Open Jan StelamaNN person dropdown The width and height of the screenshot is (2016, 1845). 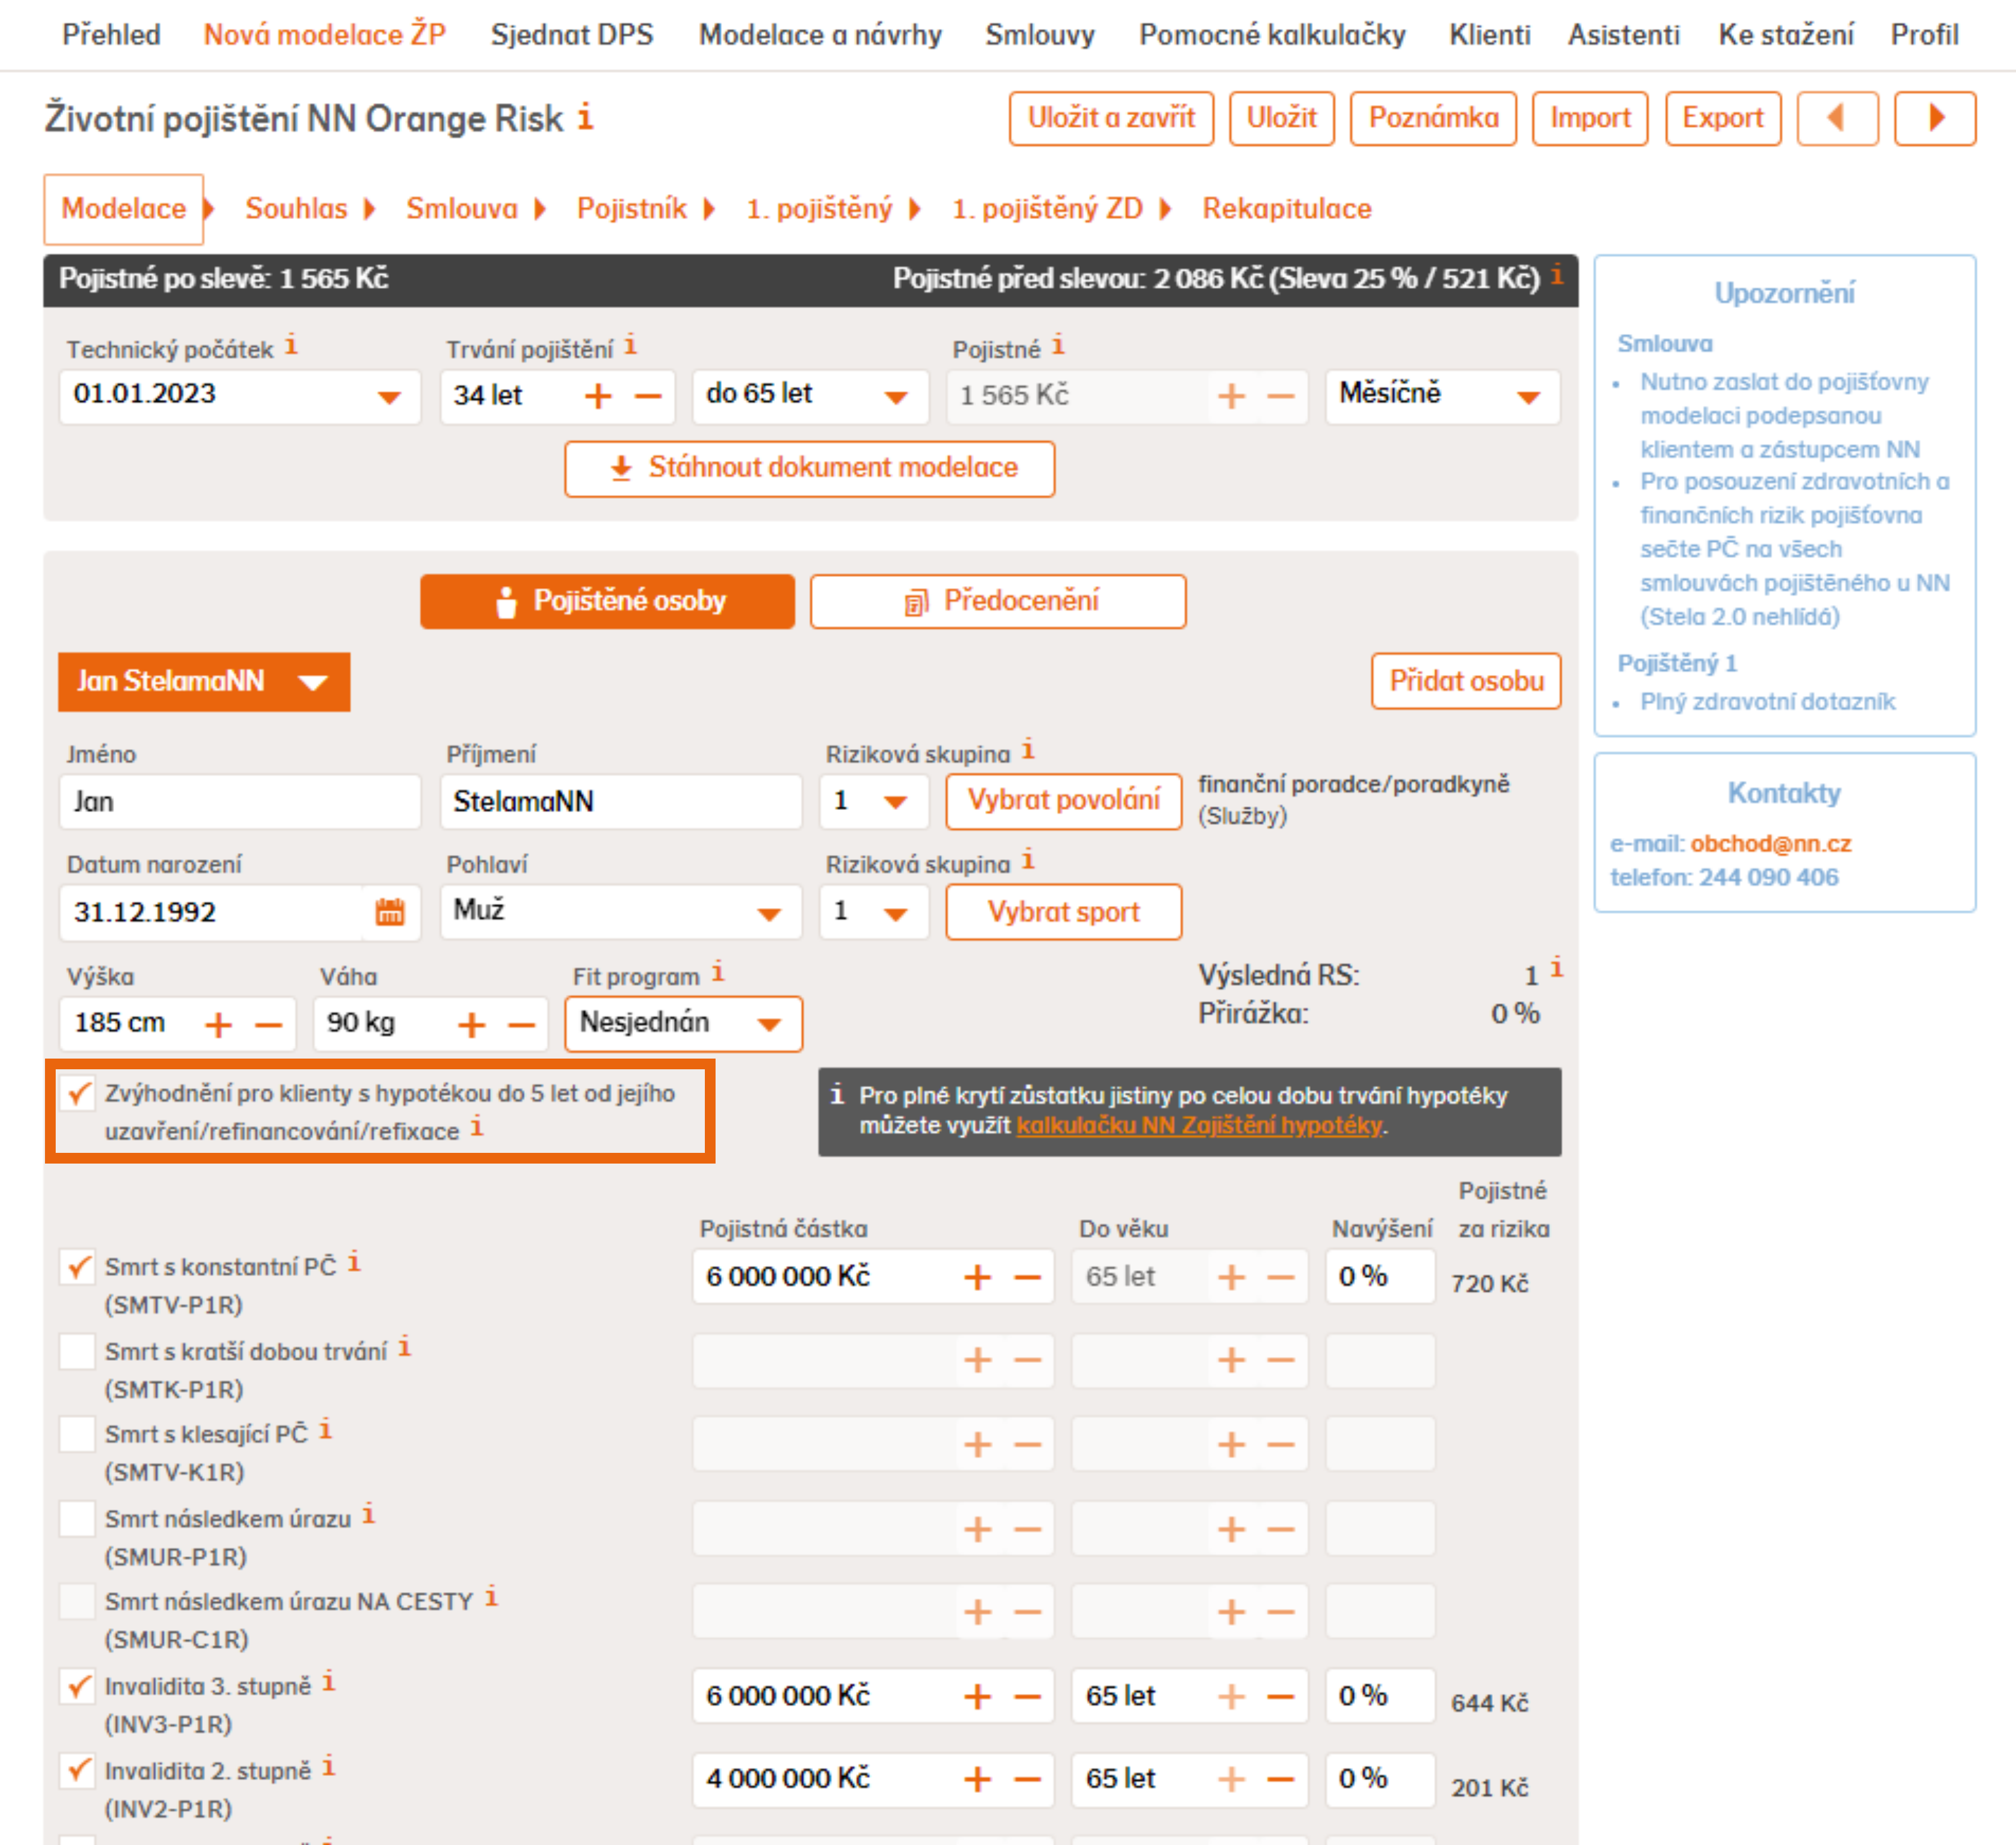click(204, 682)
